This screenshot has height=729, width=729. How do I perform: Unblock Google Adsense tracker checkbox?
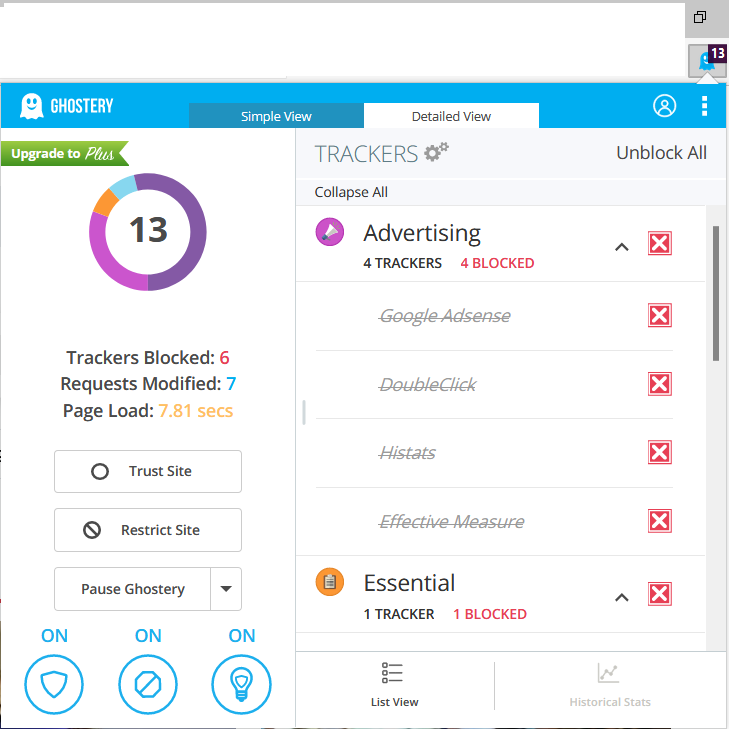click(660, 316)
